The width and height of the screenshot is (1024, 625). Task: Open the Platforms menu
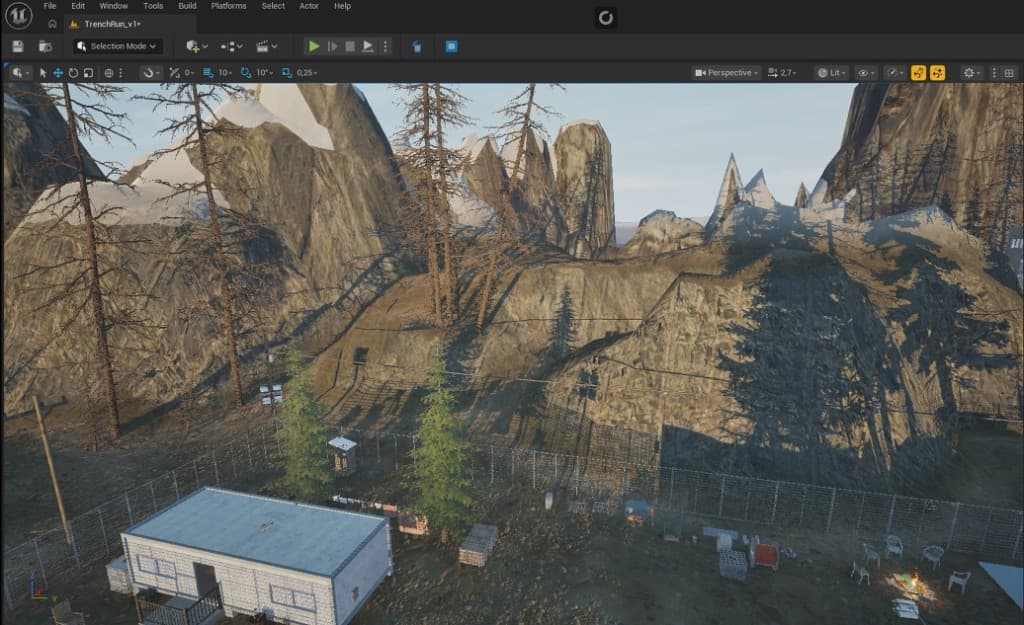229,6
